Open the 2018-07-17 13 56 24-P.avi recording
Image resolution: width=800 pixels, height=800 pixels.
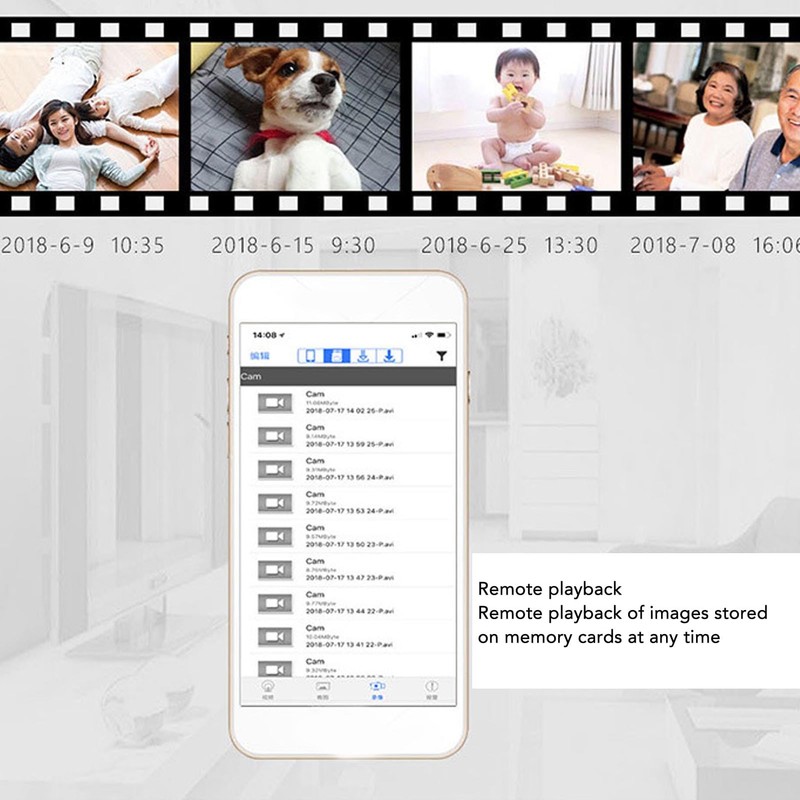tap(350, 478)
